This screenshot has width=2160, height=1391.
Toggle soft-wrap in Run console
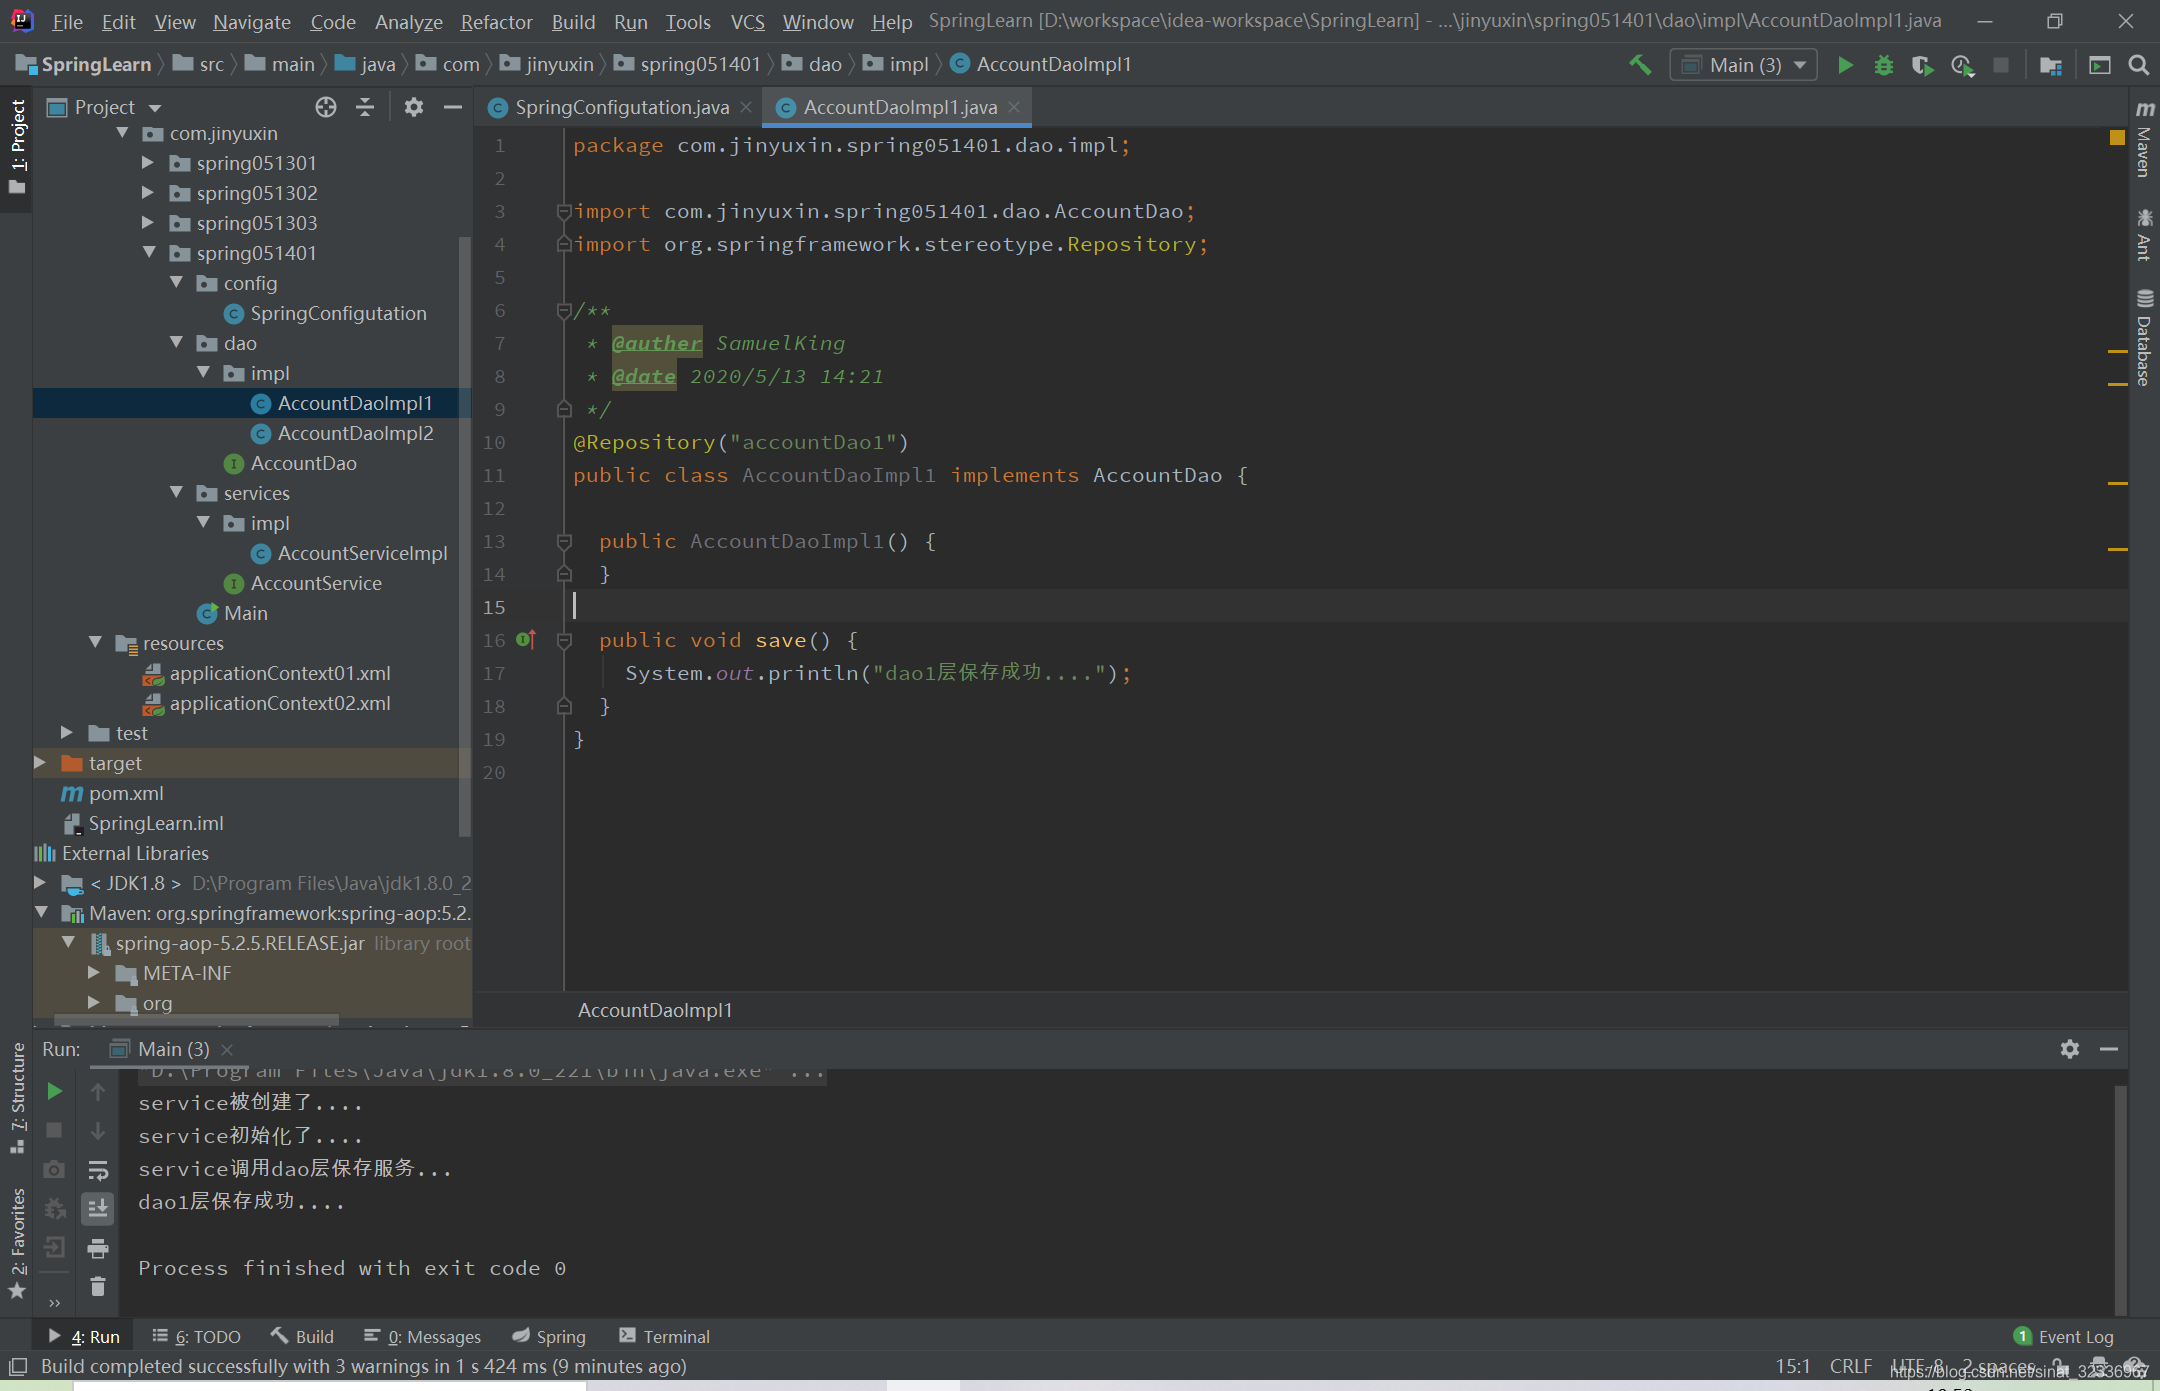point(98,1169)
